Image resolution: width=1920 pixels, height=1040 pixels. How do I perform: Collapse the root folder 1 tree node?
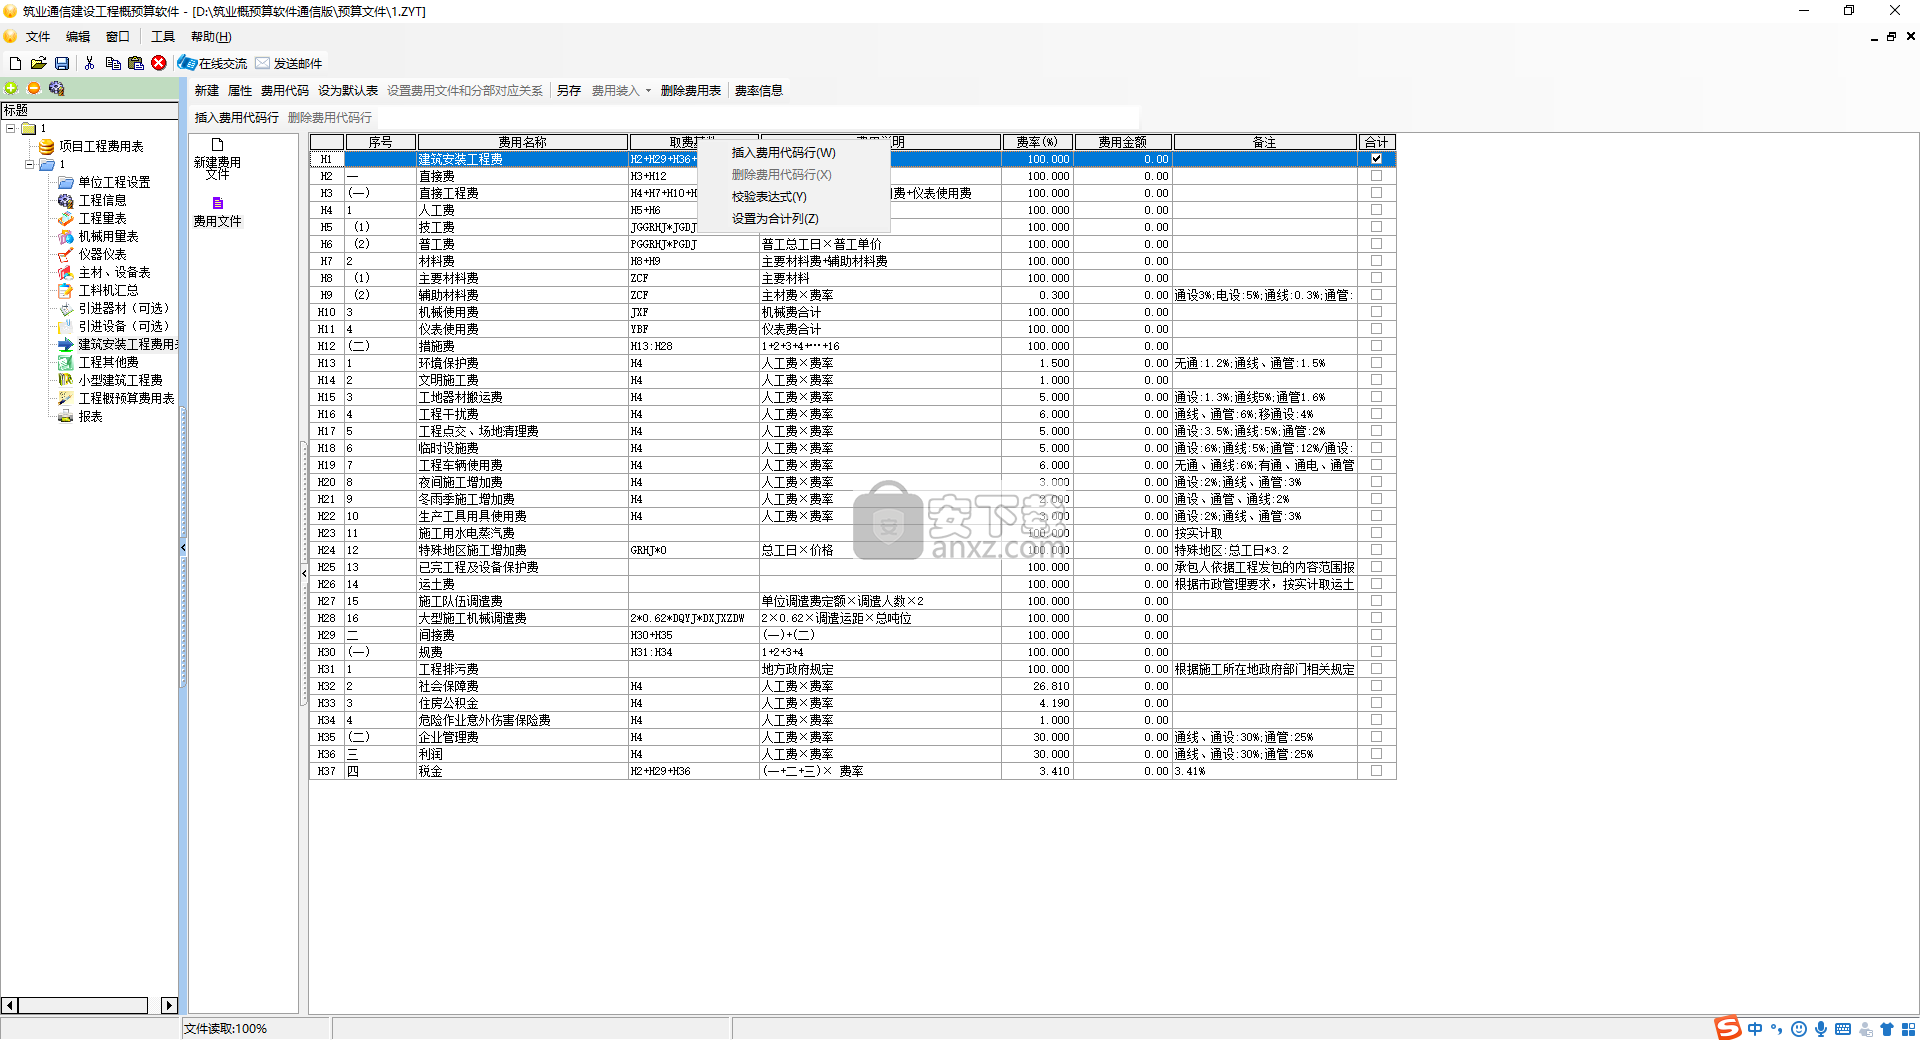pyautogui.click(x=11, y=128)
